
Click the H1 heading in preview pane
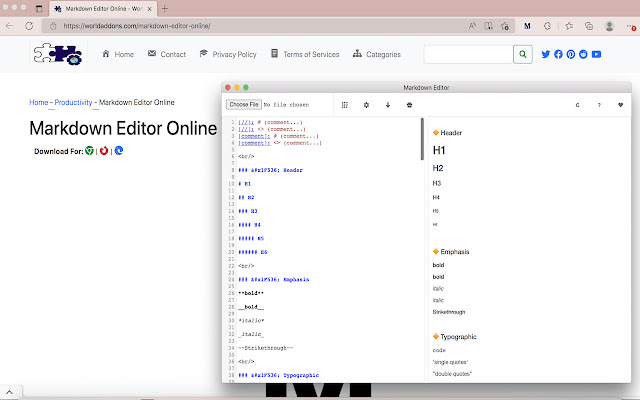pos(439,150)
